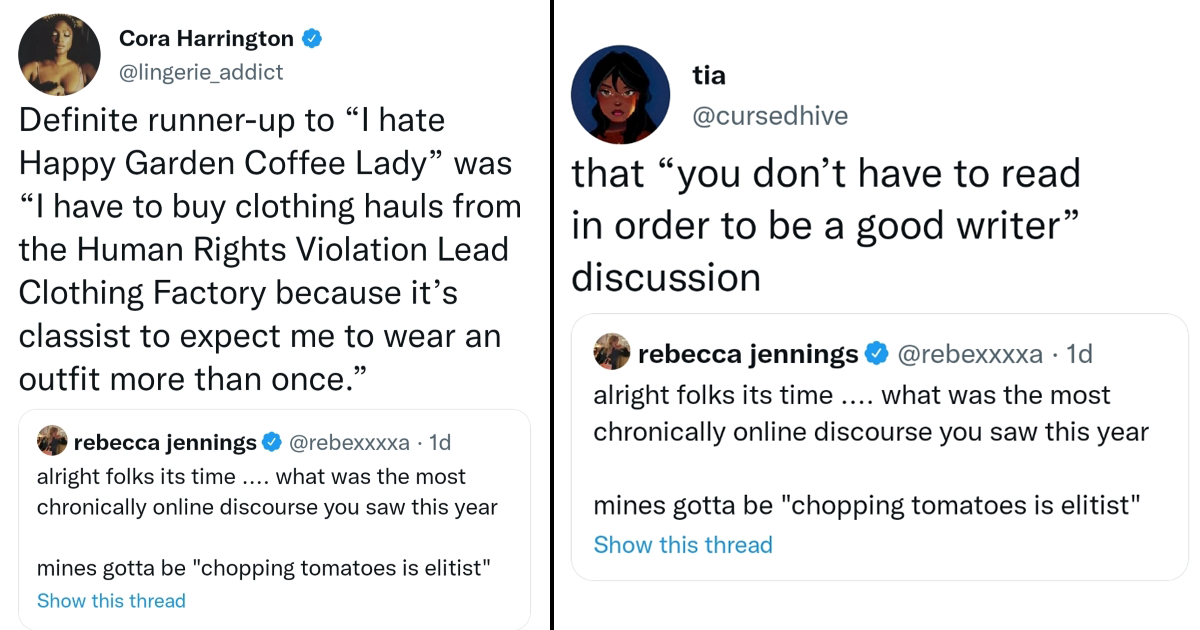Open Cora Harrington's profile picture
Image resolution: width=1200 pixels, height=630 pixels.
[59, 54]
